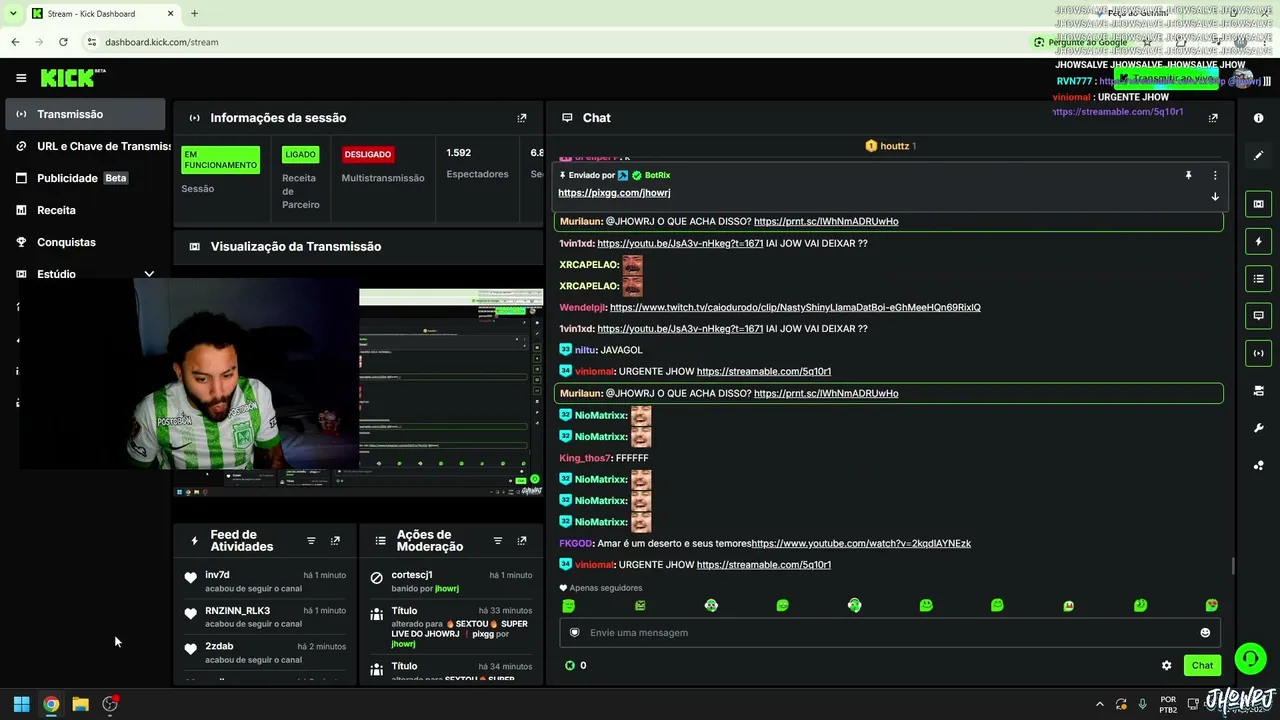Click the list icon in the right sidebar
This screenshot has height=720, width=1280.
coord(1258,278)
